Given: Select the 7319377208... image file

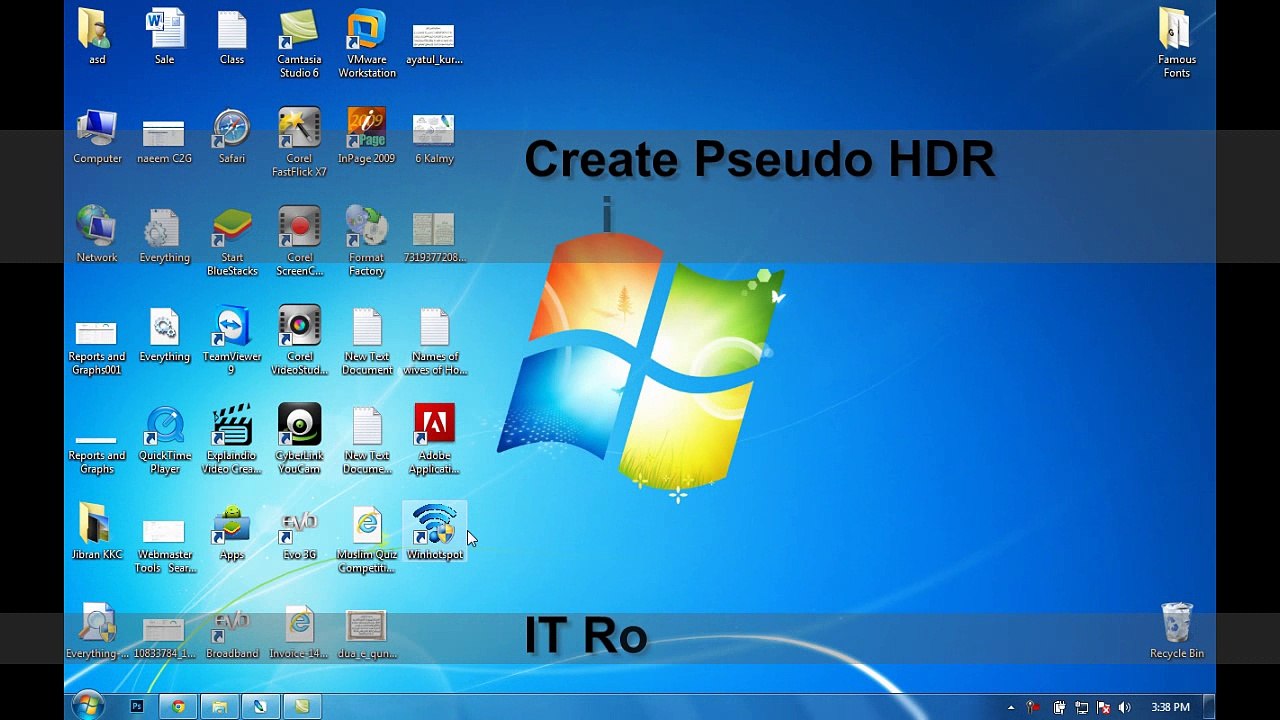Looking at the screenshot, I should (434, 237).
